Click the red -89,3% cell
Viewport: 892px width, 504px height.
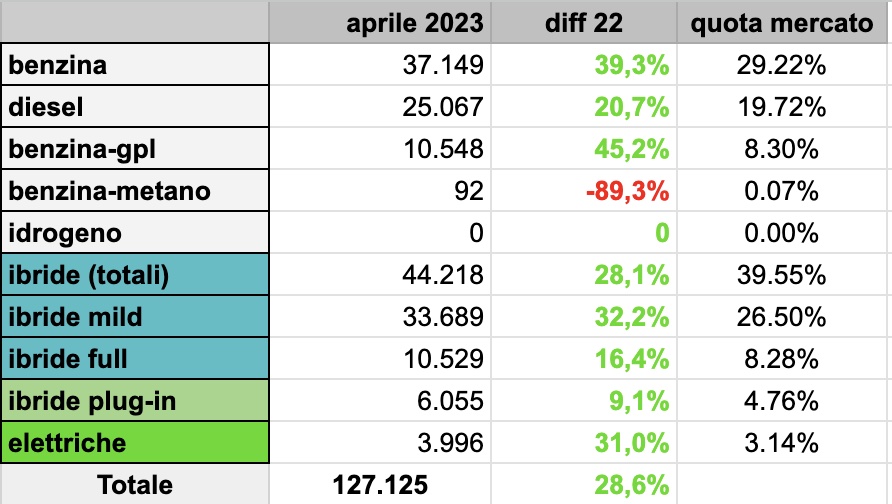pyautogui.click(x=584, y=191)
